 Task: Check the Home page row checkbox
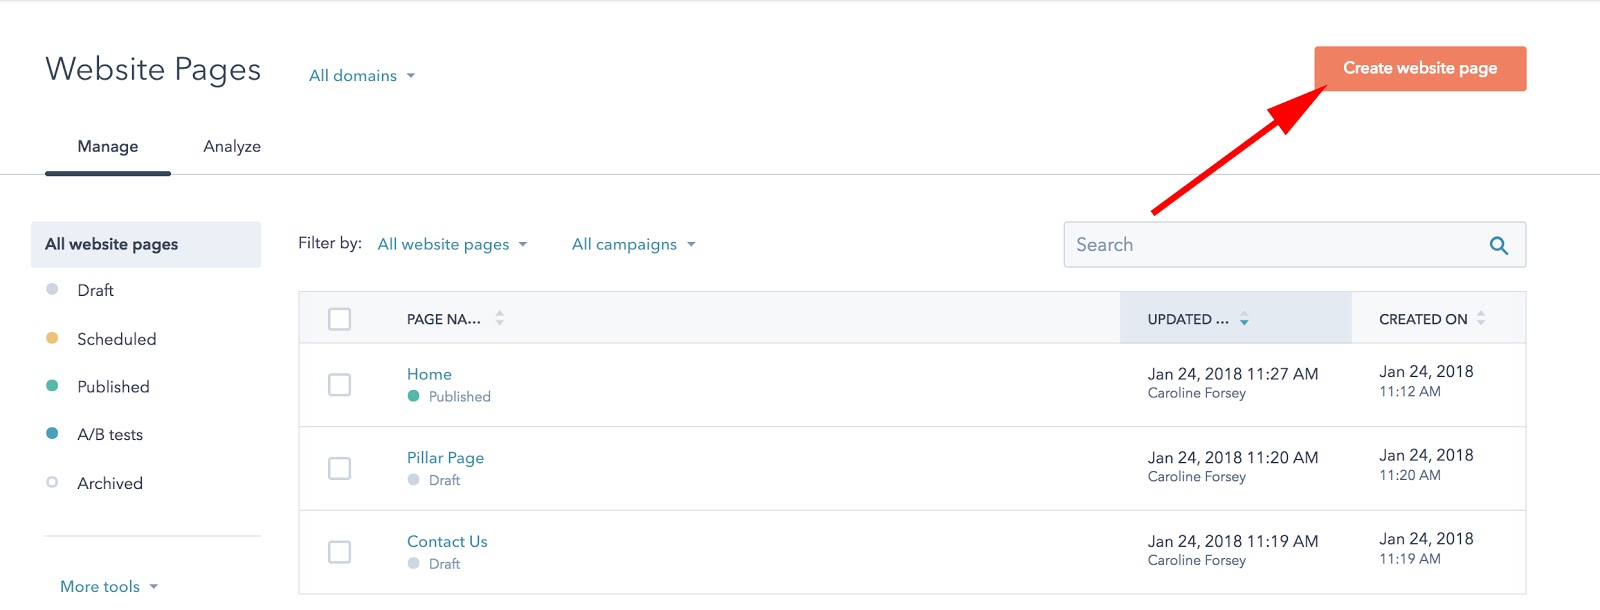340,385
